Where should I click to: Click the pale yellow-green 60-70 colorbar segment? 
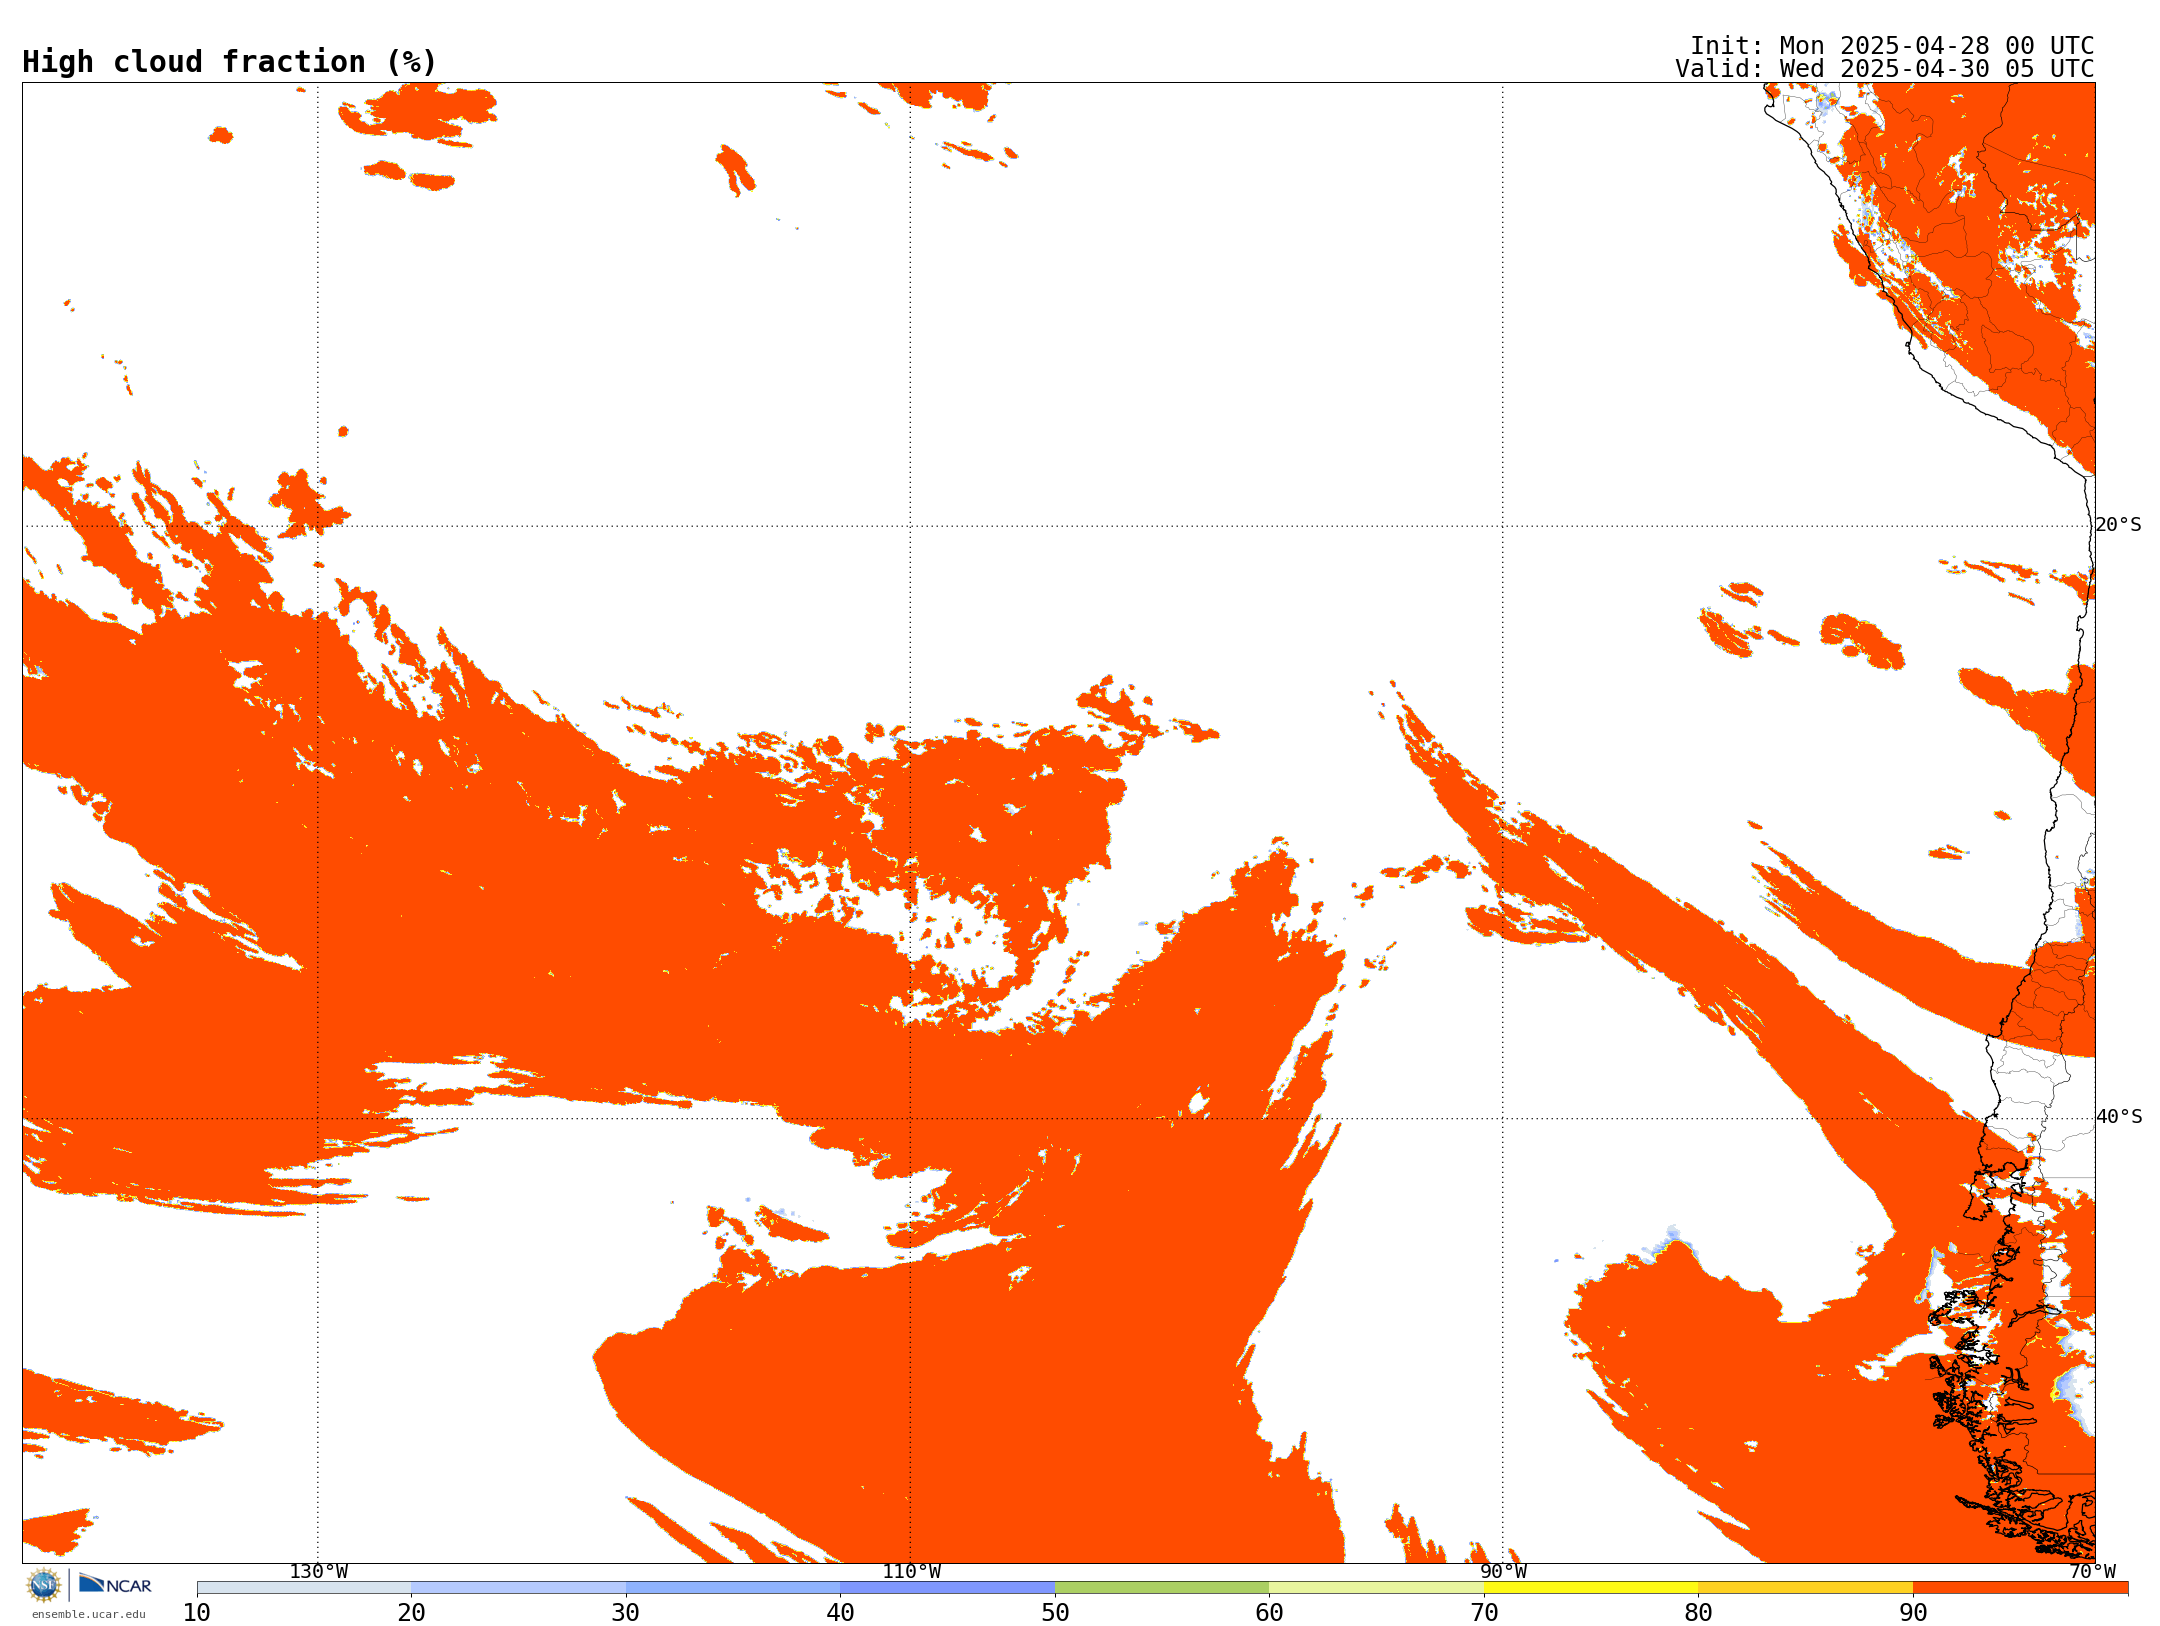(x=1377, y=1588)
